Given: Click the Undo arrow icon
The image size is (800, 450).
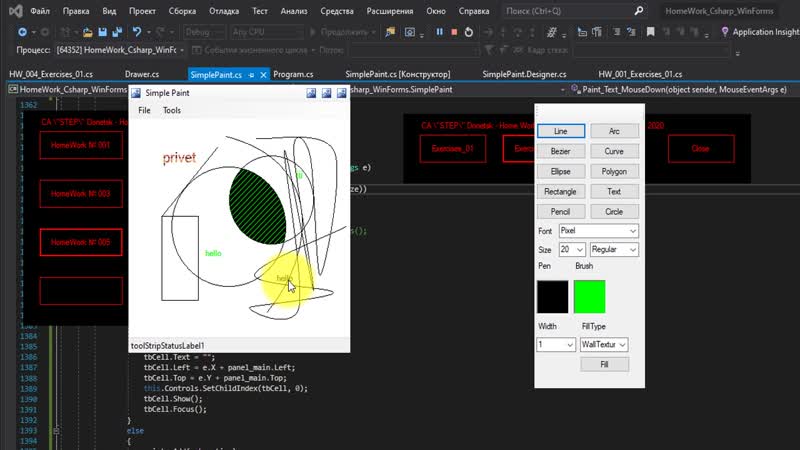Looking at the screenshot, I should pos(137,32).
